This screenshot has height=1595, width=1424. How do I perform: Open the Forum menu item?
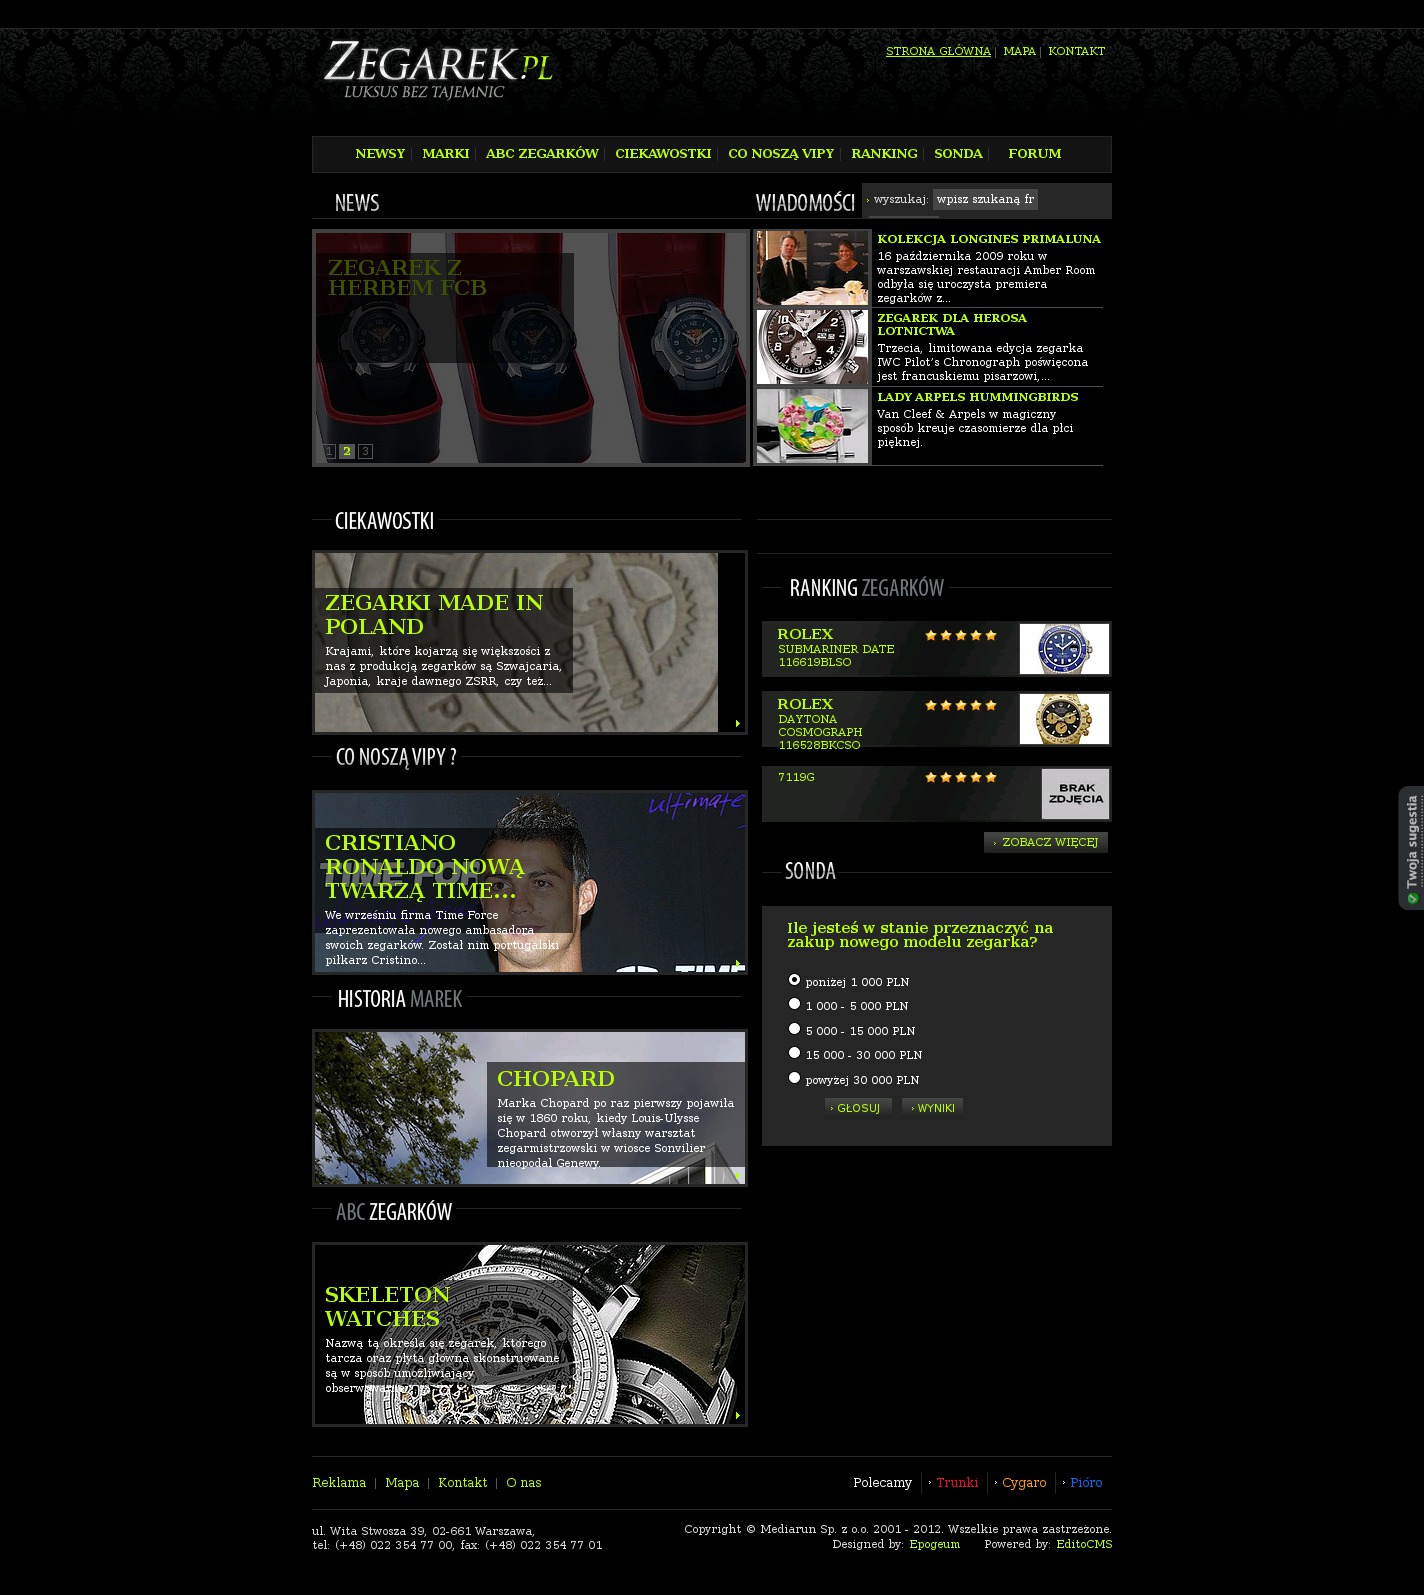pyautogui.click(x=1035, y=154)
